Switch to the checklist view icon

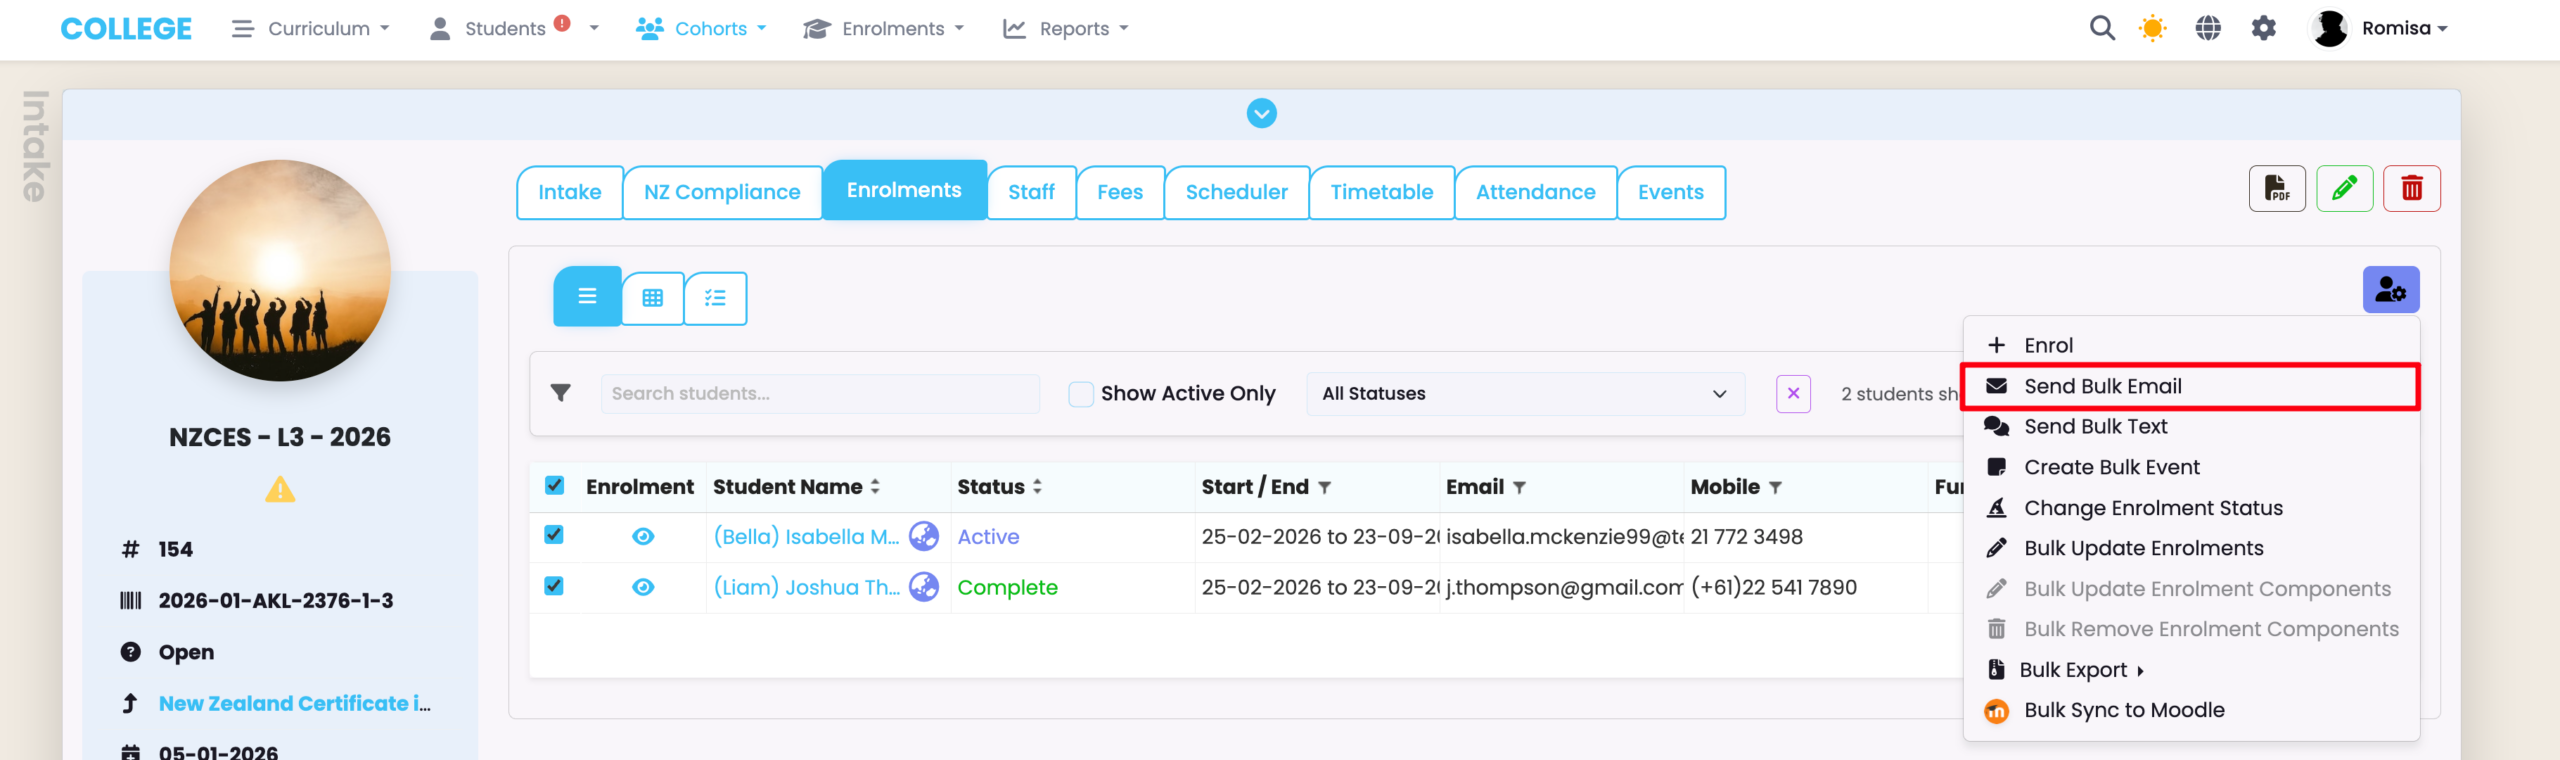coord(715,298)
